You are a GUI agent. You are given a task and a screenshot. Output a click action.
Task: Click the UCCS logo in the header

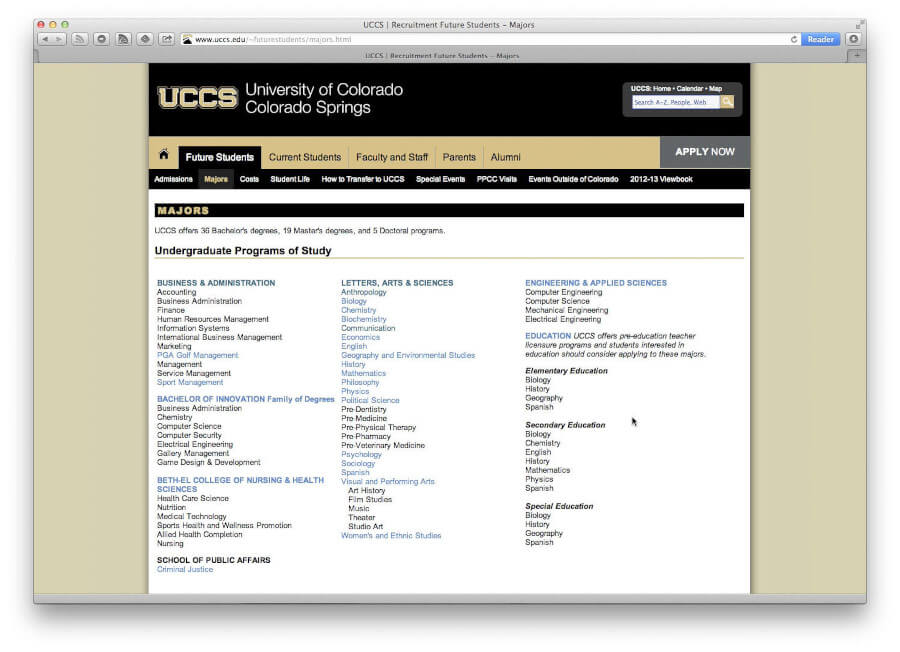[x=197, y=98]
